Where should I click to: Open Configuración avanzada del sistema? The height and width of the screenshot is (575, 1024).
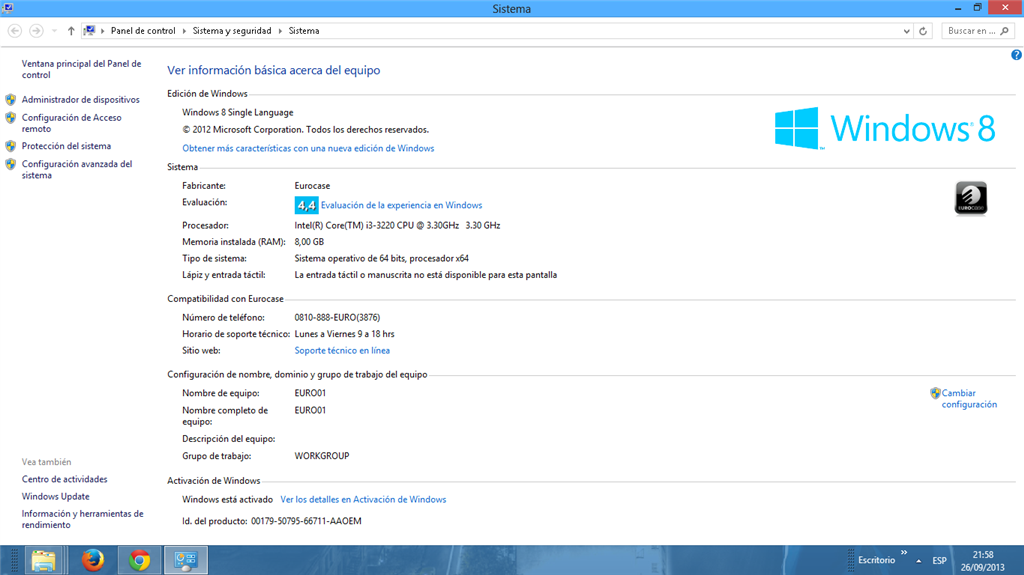(x=76, y=169)
